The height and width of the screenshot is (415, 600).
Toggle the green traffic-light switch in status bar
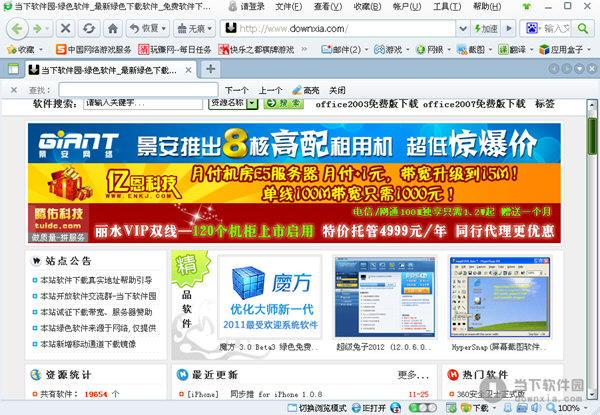(x=422, y=408)
